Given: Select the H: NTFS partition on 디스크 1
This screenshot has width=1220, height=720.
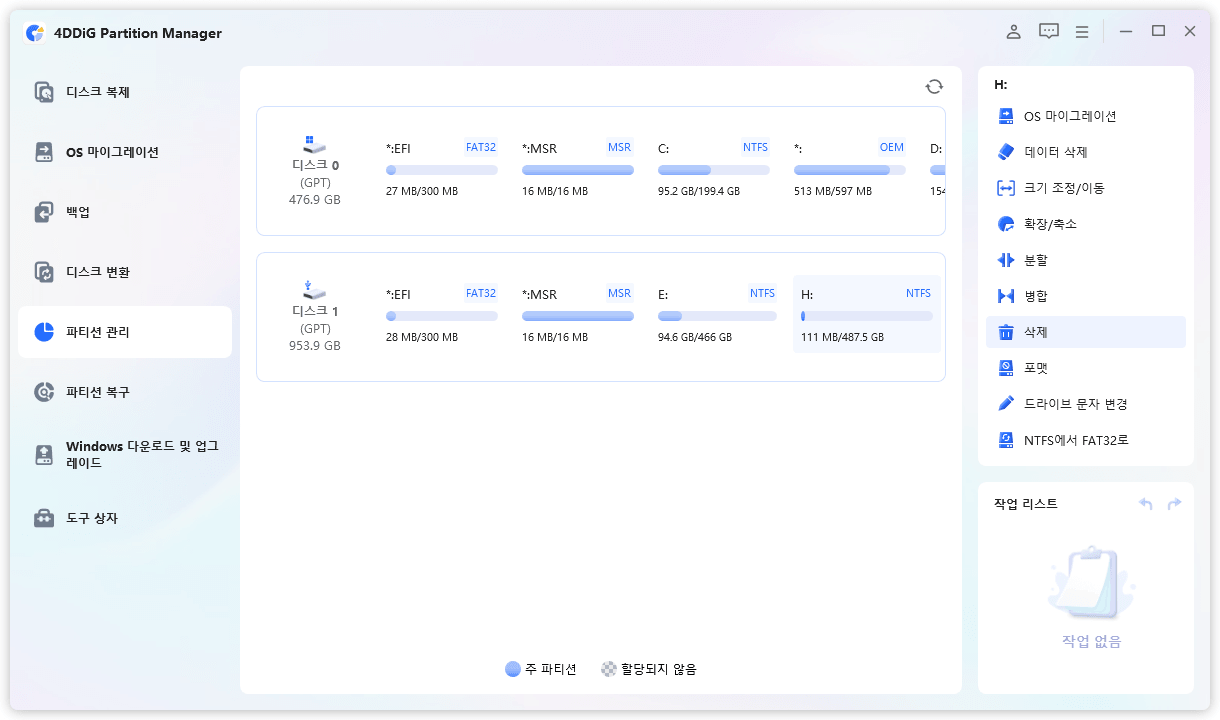Looking at the screenshot, I should coord(866,315).
